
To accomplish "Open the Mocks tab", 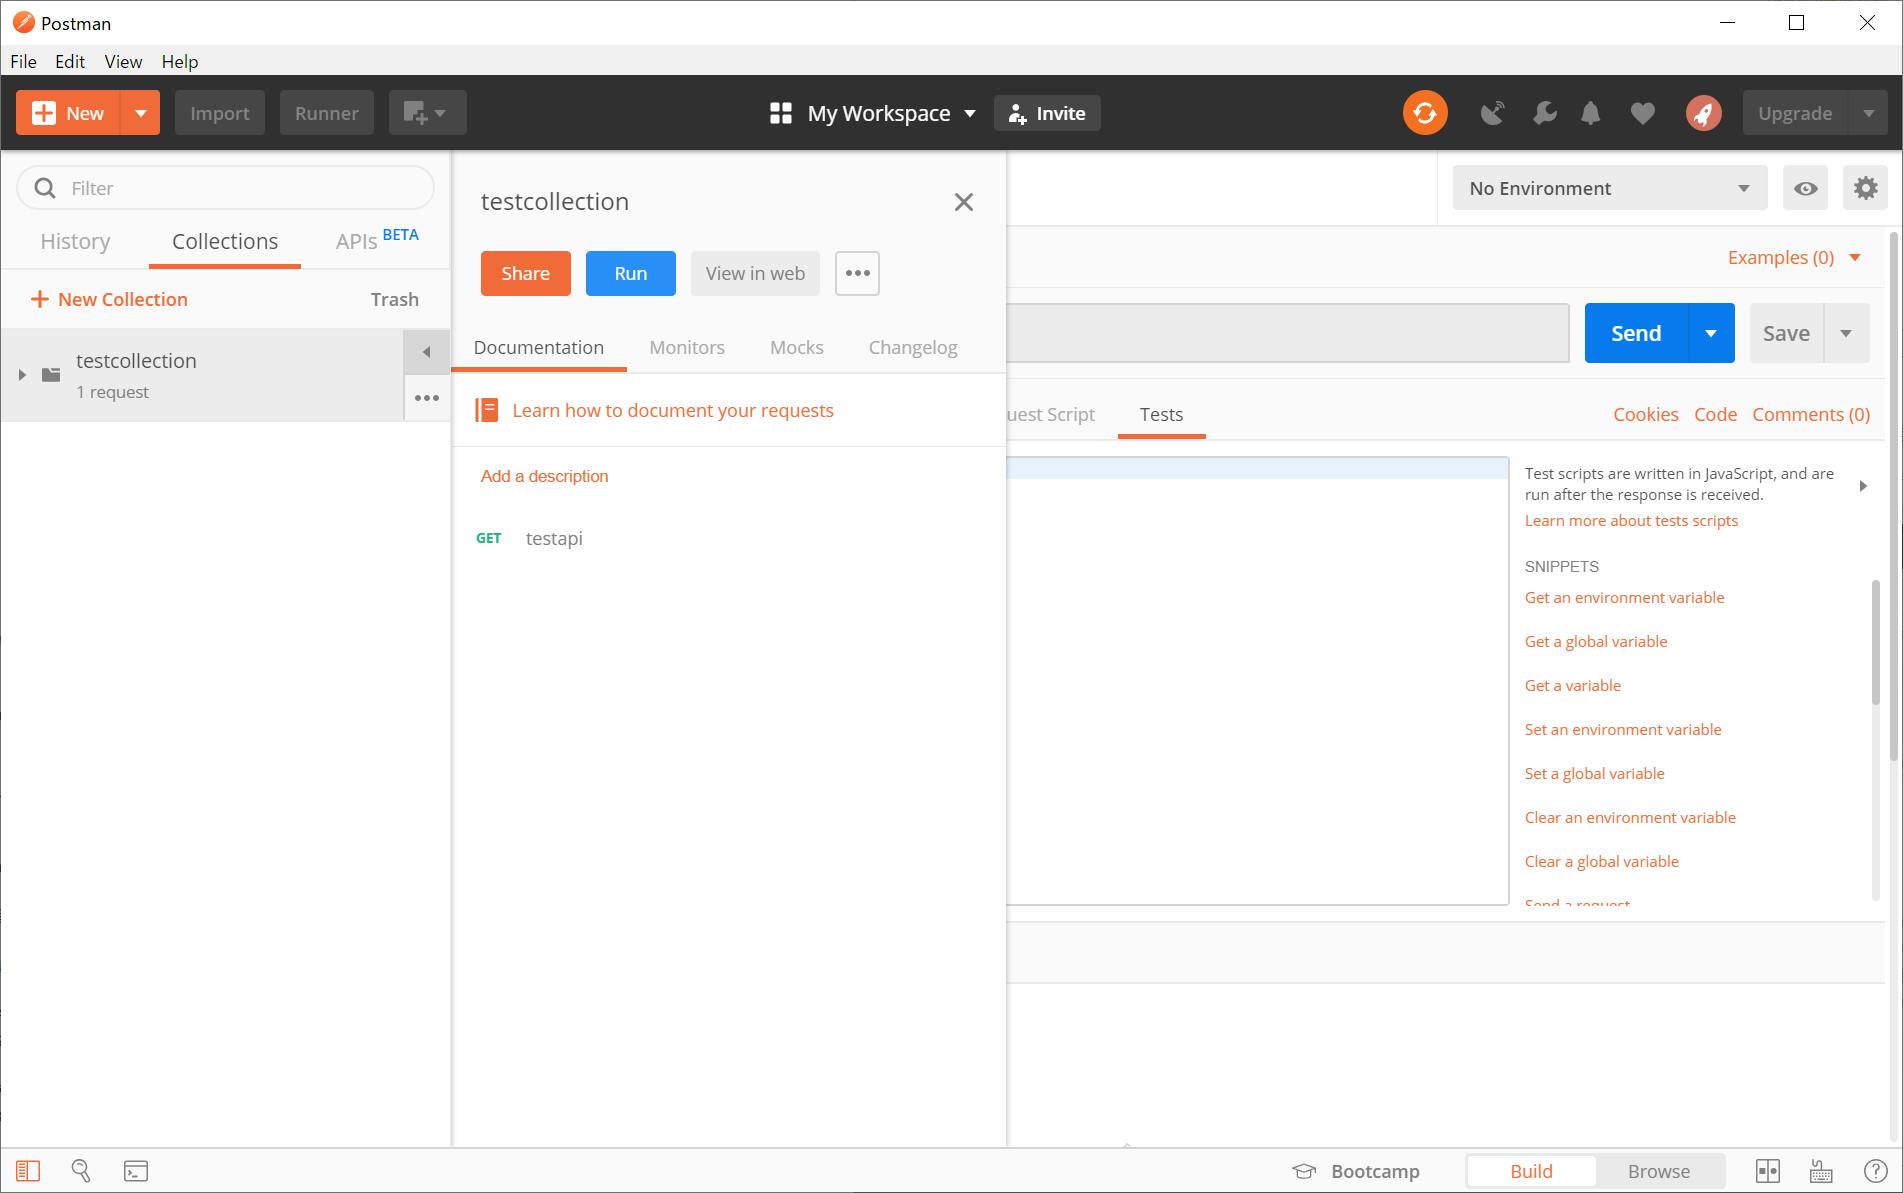I will click(x=797, y=347).
